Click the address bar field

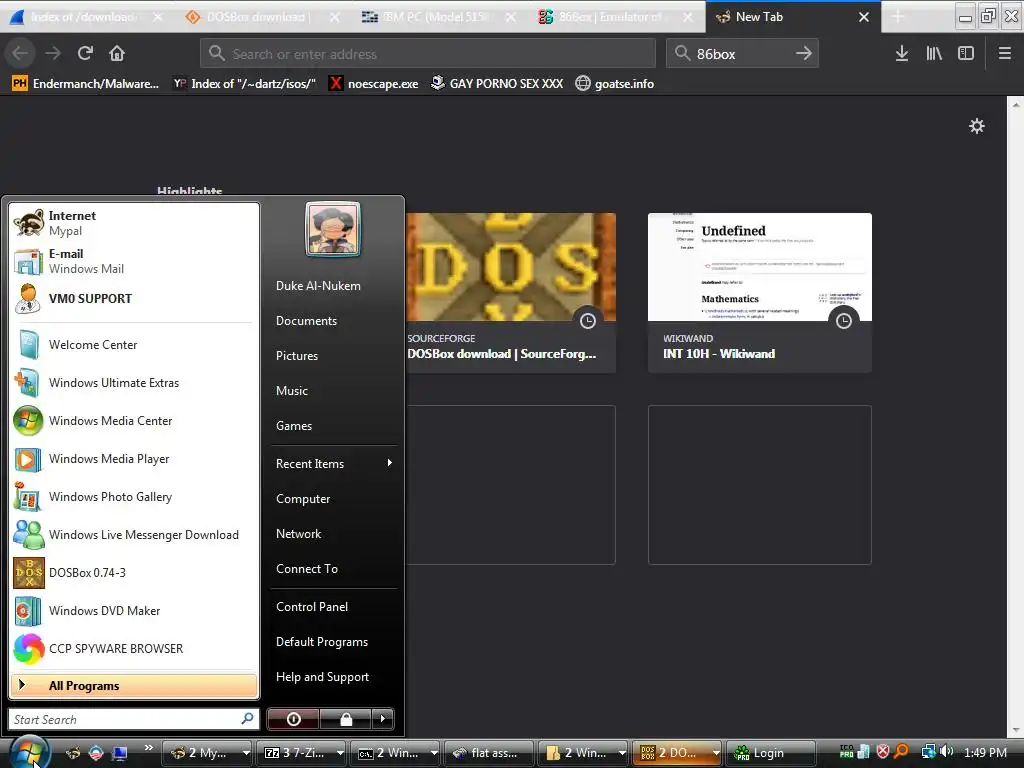tap(428, 53)
